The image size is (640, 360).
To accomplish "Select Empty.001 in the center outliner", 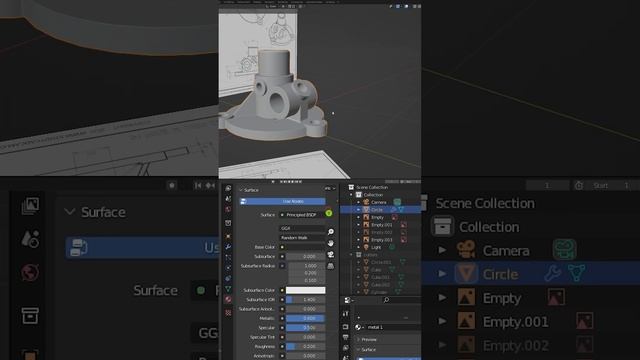I will tap(381, 225).
